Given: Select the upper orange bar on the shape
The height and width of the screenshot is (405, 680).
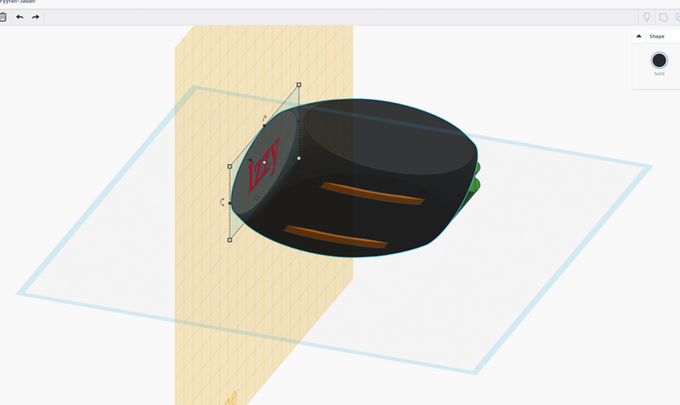Looking at the screenshot, I should click(x=372, y=193).
